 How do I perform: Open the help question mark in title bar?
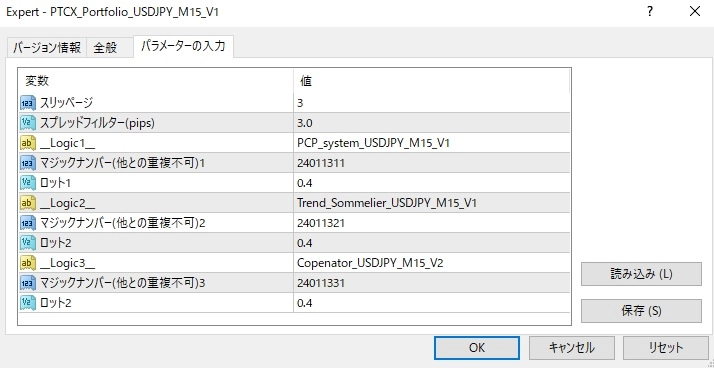(x=650, y=12)
